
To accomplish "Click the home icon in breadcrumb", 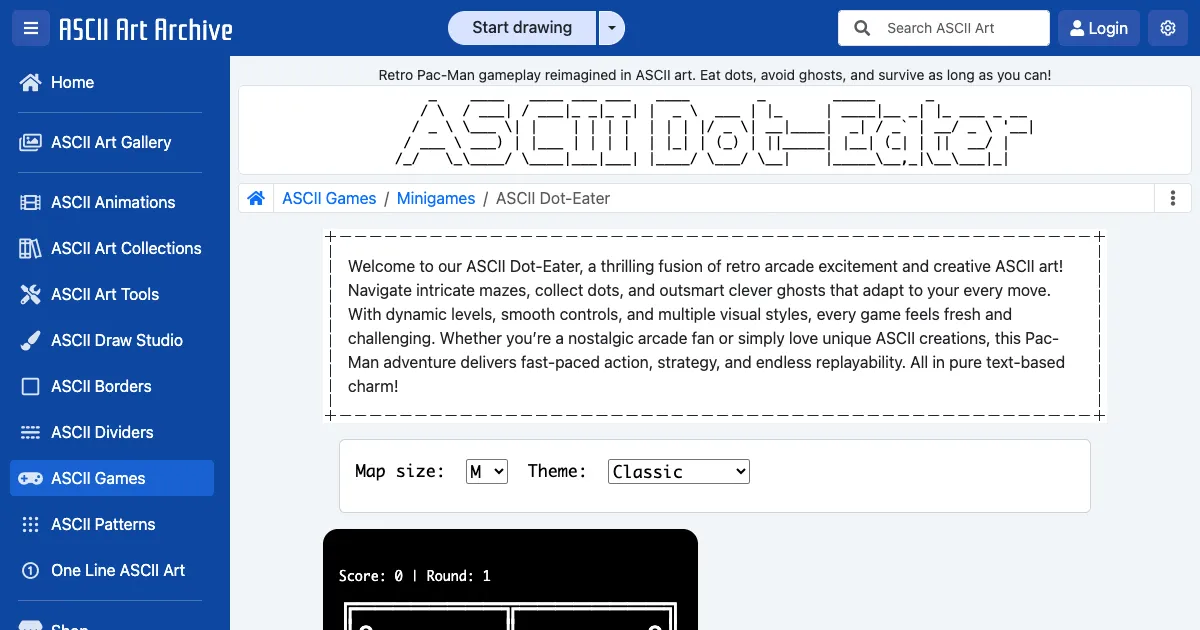I will pyautogui.click(x=256, y=198).
